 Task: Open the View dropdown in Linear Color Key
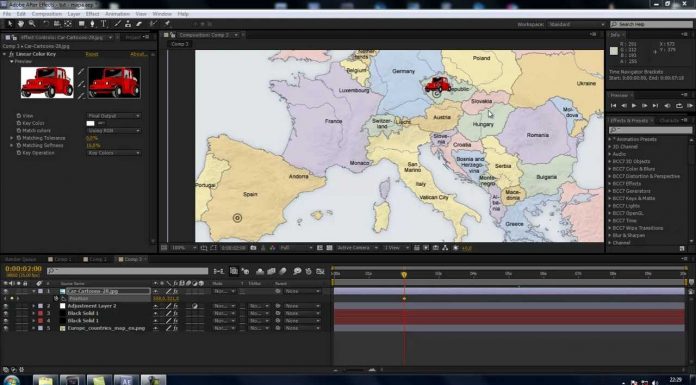[114, 116]
